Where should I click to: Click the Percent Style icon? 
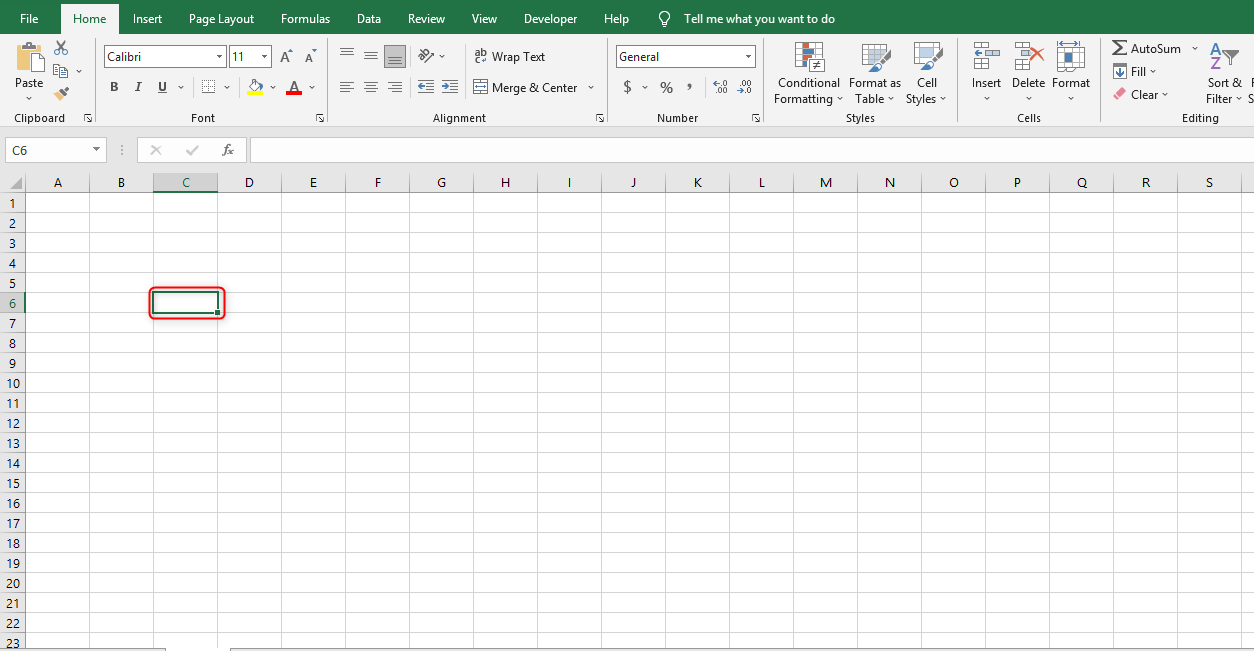tap(665, 87)
